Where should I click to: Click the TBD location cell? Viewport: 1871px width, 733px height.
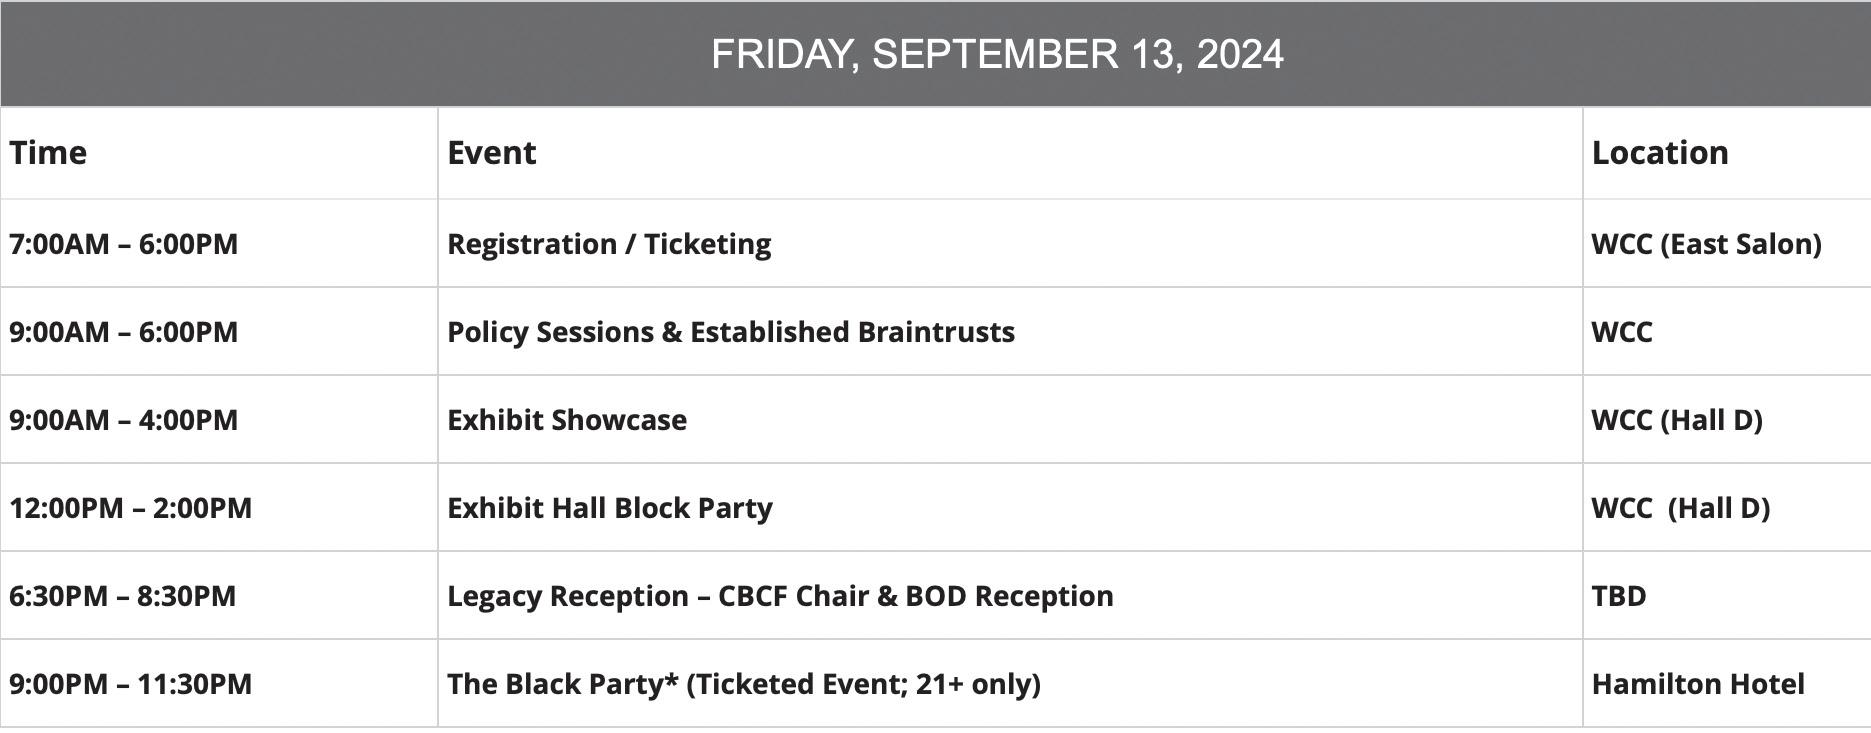click(x=1618, y=596)
